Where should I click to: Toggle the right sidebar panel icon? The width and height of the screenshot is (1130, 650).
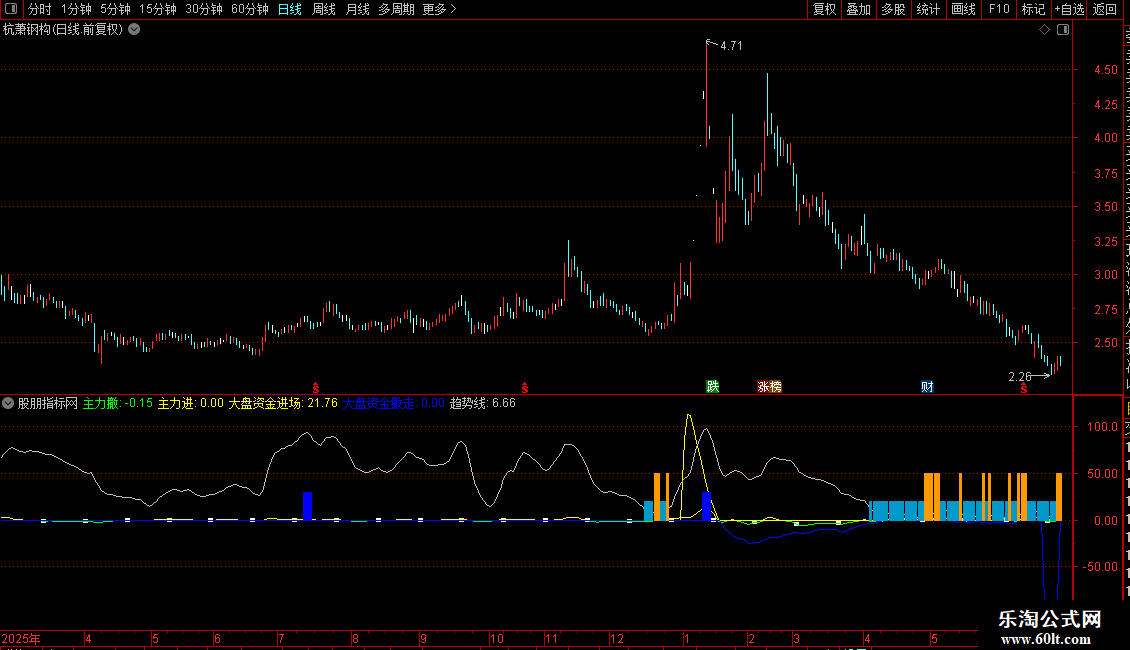click(1063, 30)
